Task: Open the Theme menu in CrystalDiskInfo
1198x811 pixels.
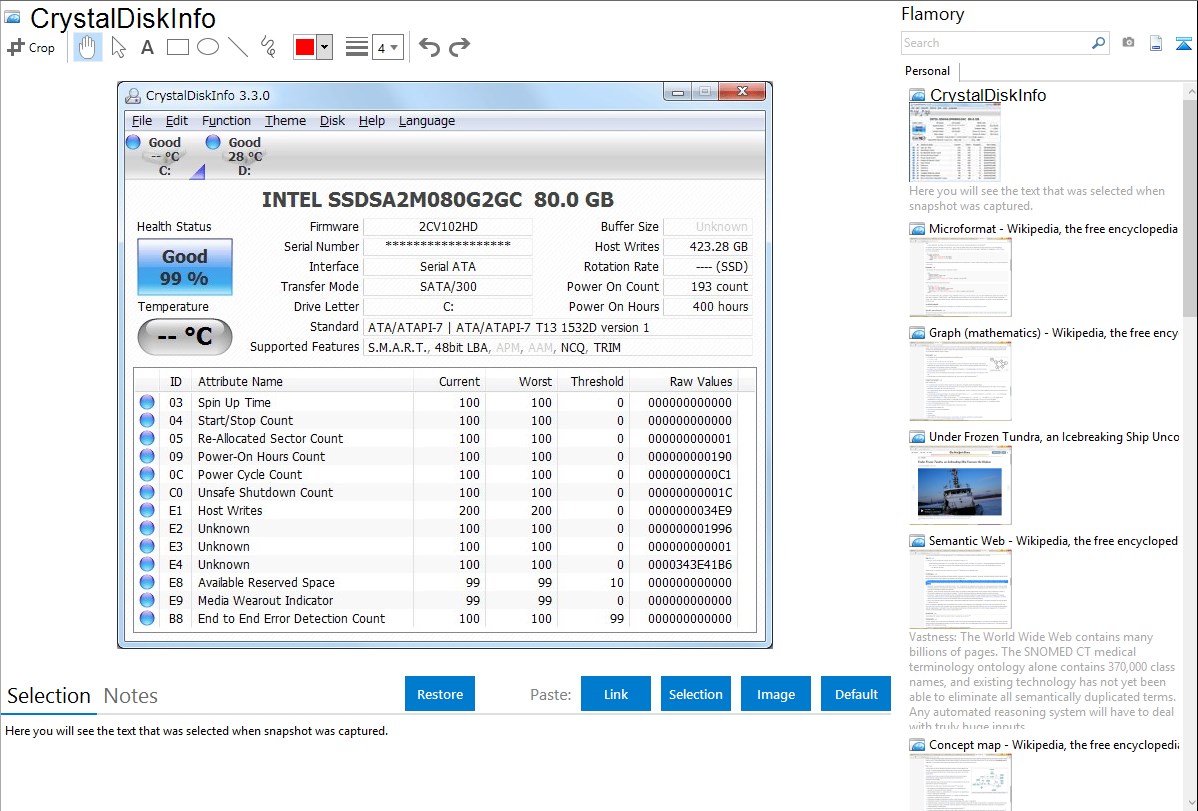Action: tap(285, 121)
